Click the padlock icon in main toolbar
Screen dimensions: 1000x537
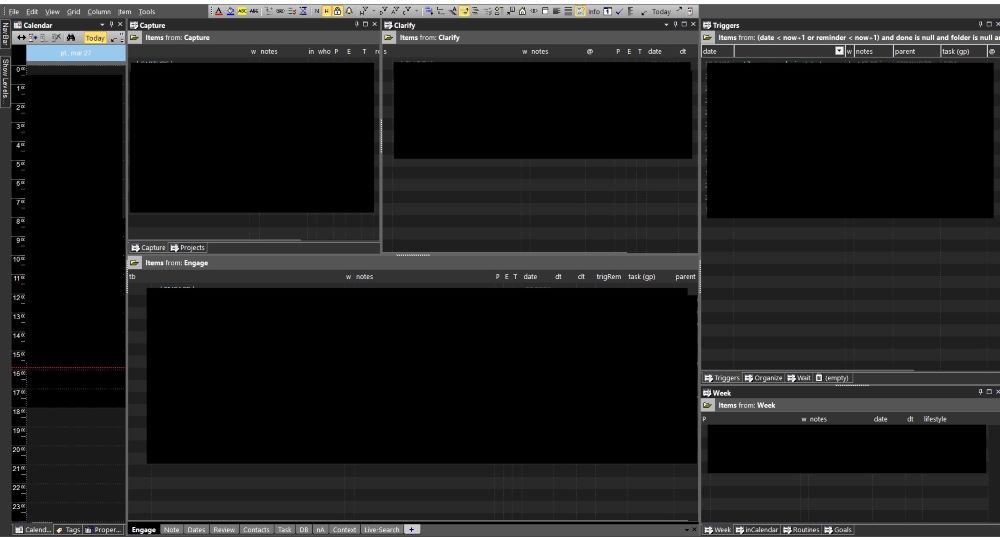[337, 11]
